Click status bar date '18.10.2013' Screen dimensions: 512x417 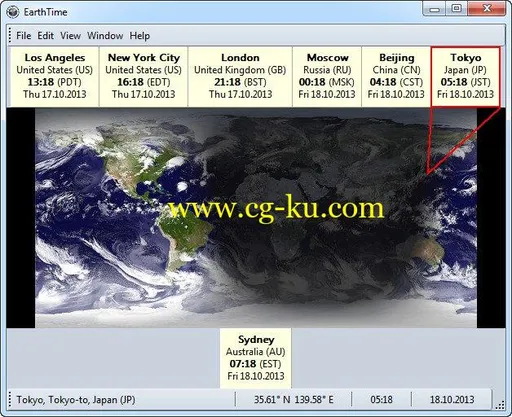tap(452, 399)
